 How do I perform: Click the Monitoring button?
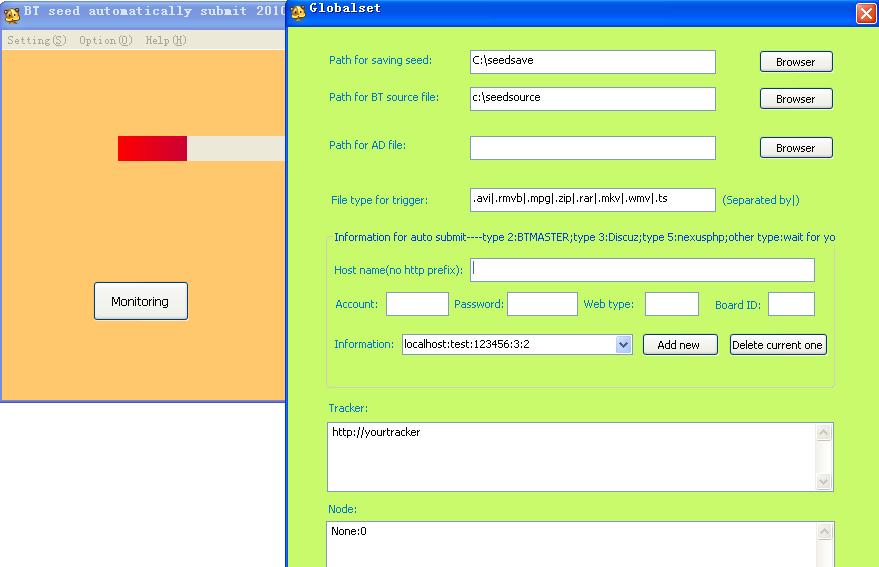(141, 301)
